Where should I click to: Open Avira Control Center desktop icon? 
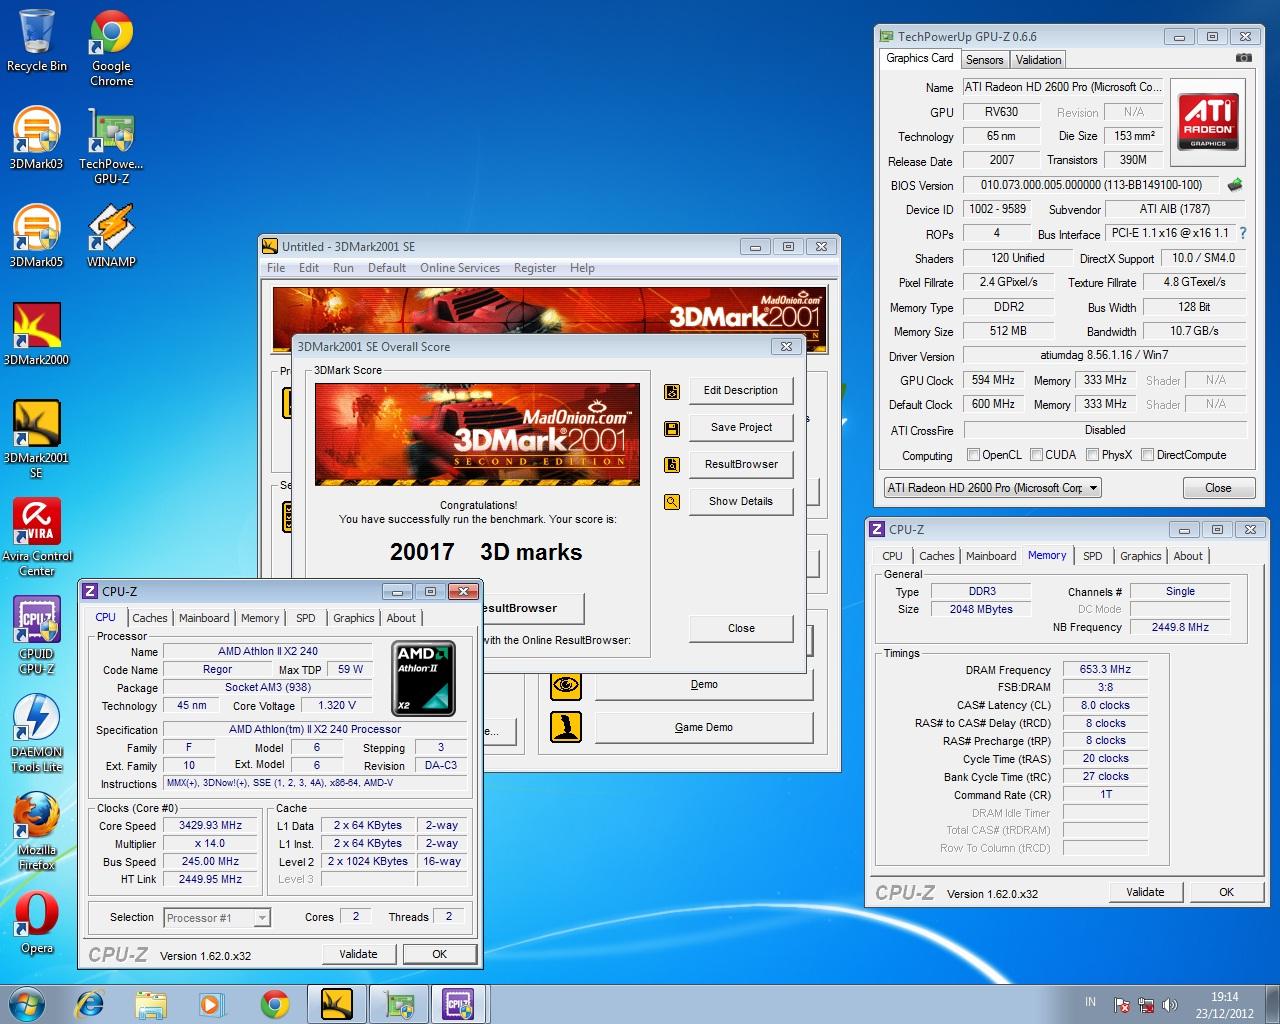pyautogui.click(x=36, y=537)
